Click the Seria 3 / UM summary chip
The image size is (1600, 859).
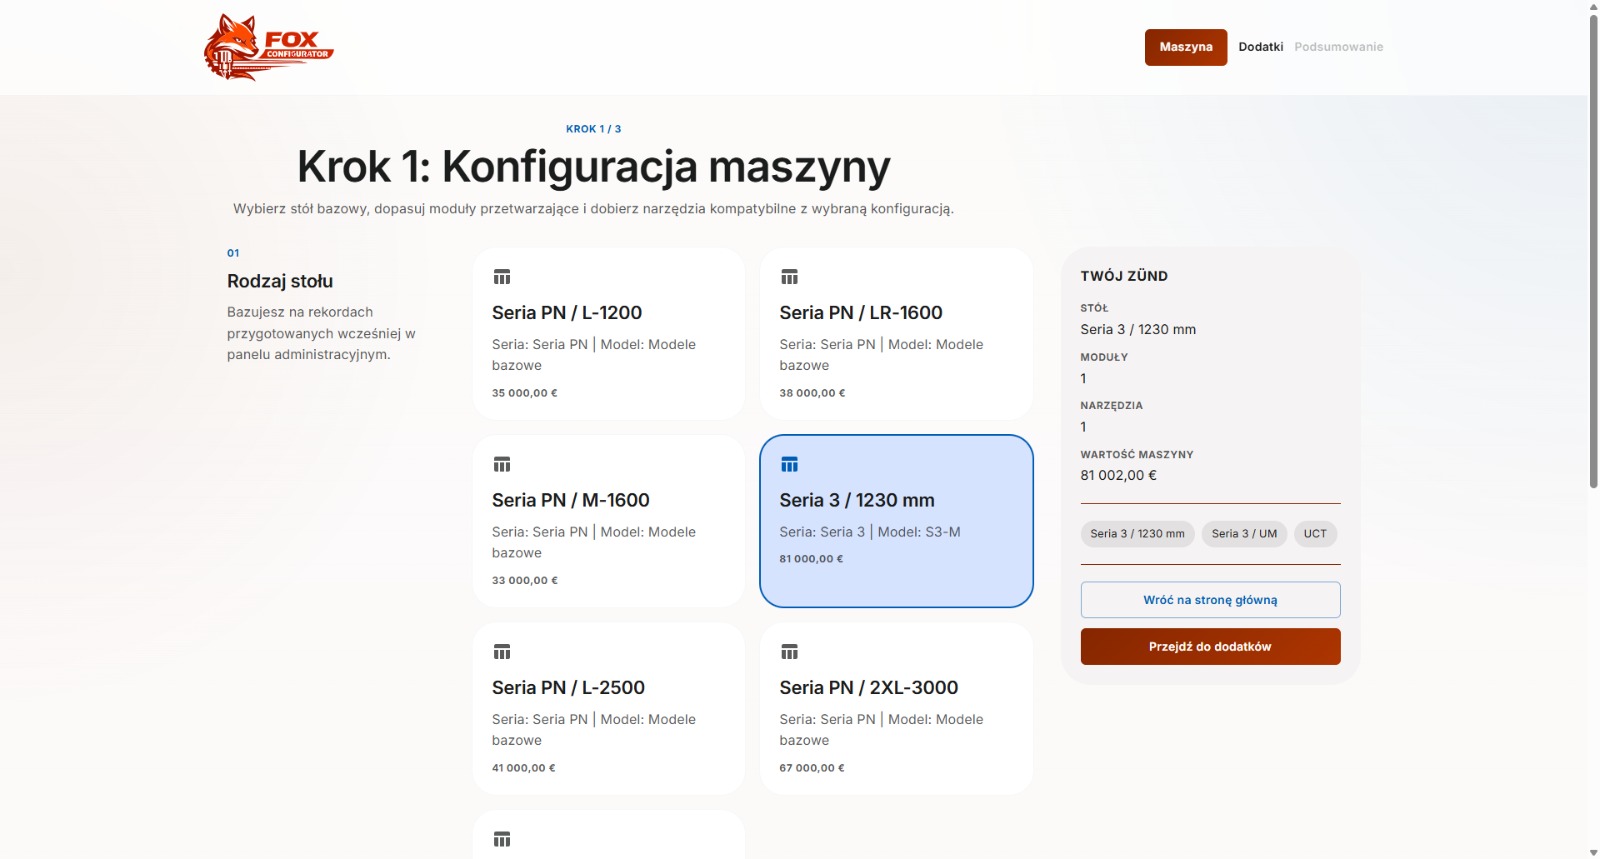click(x=1244, y=534)
